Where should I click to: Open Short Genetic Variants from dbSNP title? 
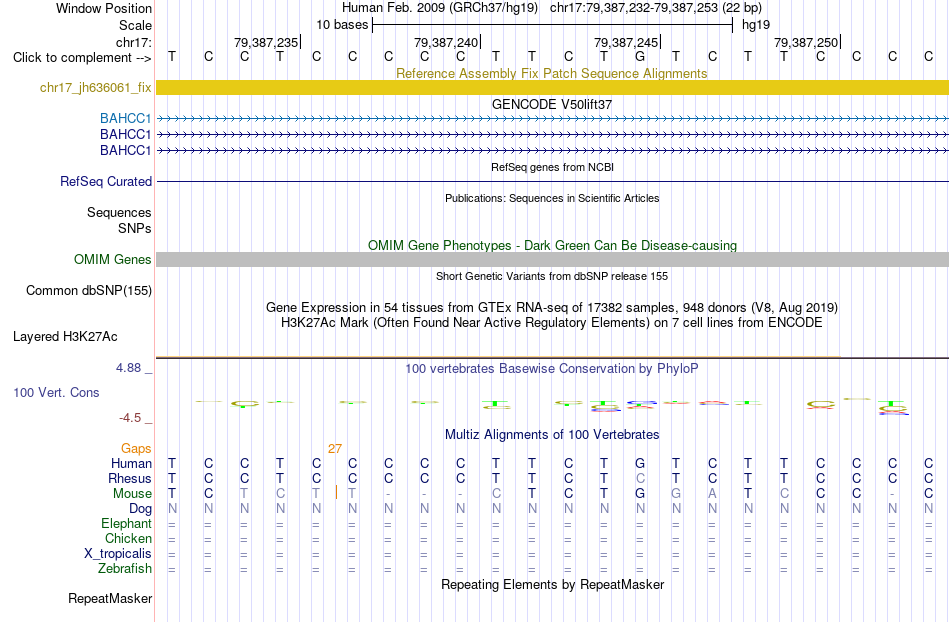552,276
